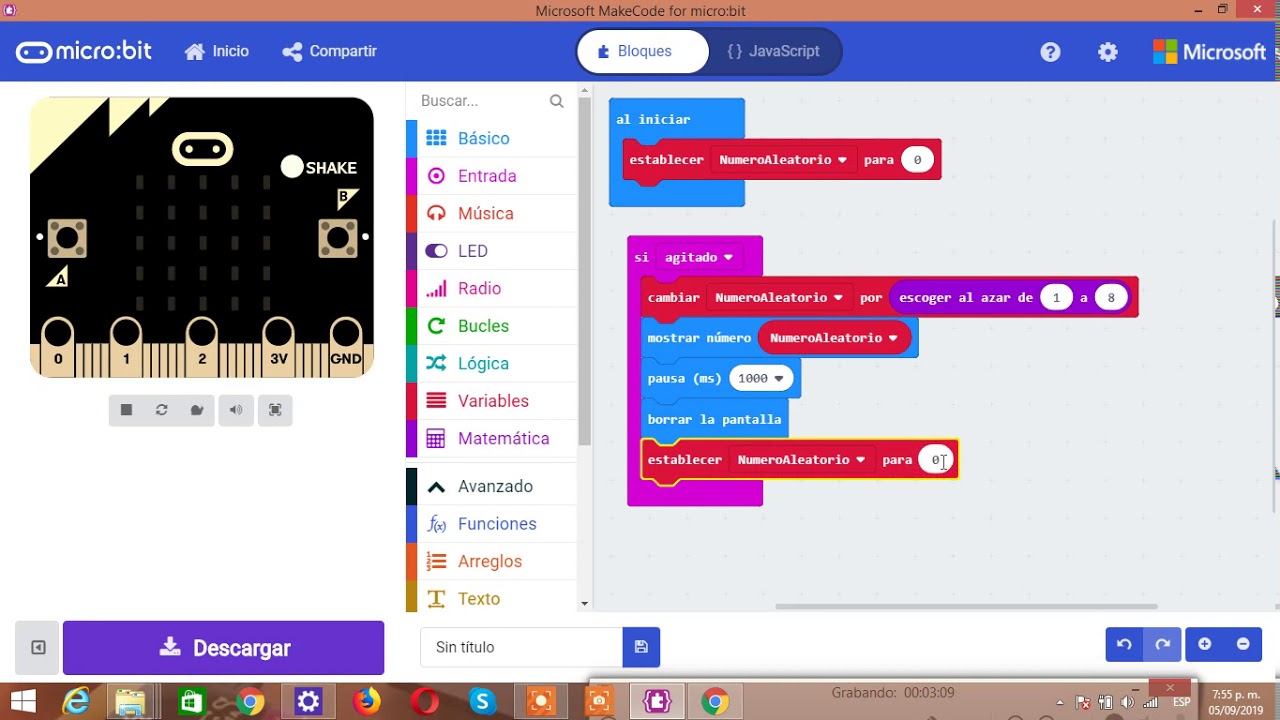This screenshot has height=720, width=1280.
Task: Open Skype from the taskbar
Action: point(483,702)
